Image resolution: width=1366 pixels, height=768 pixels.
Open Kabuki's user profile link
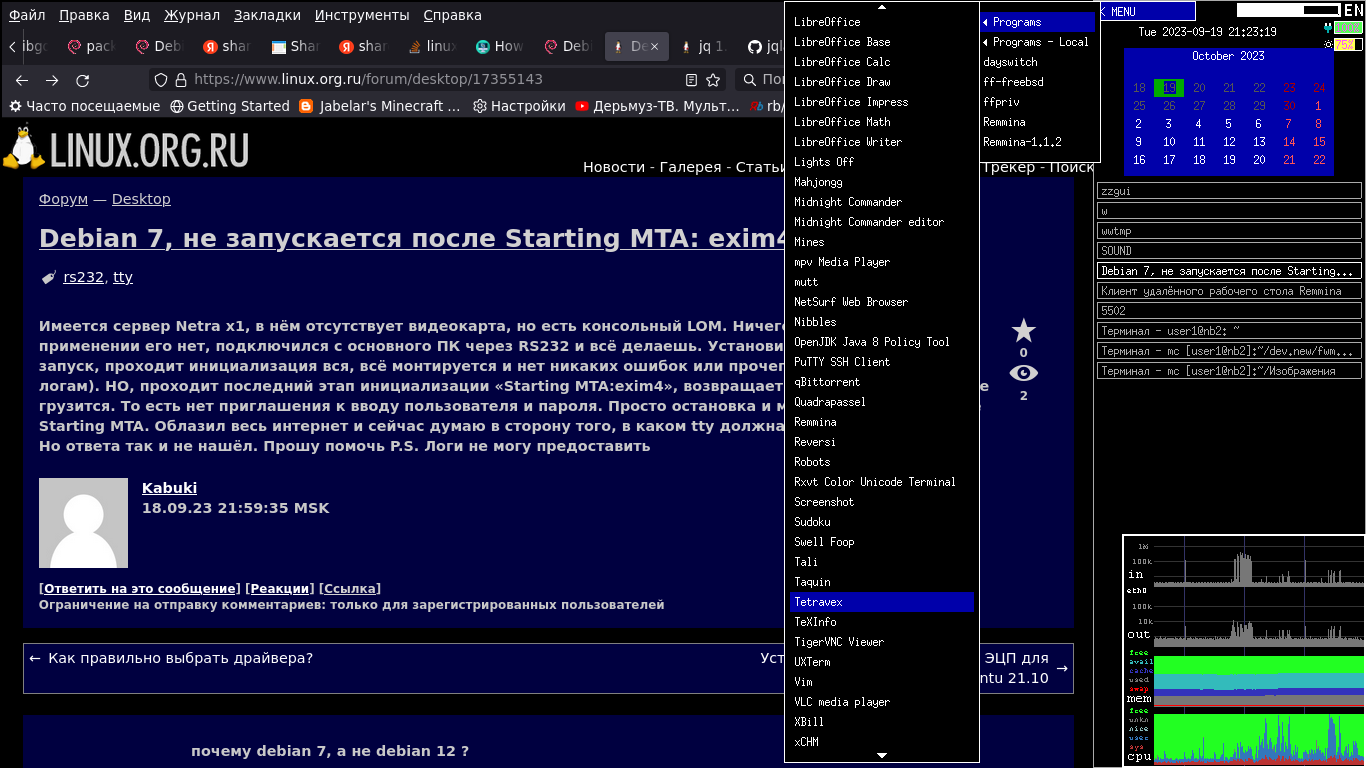[x=169, y=488]
